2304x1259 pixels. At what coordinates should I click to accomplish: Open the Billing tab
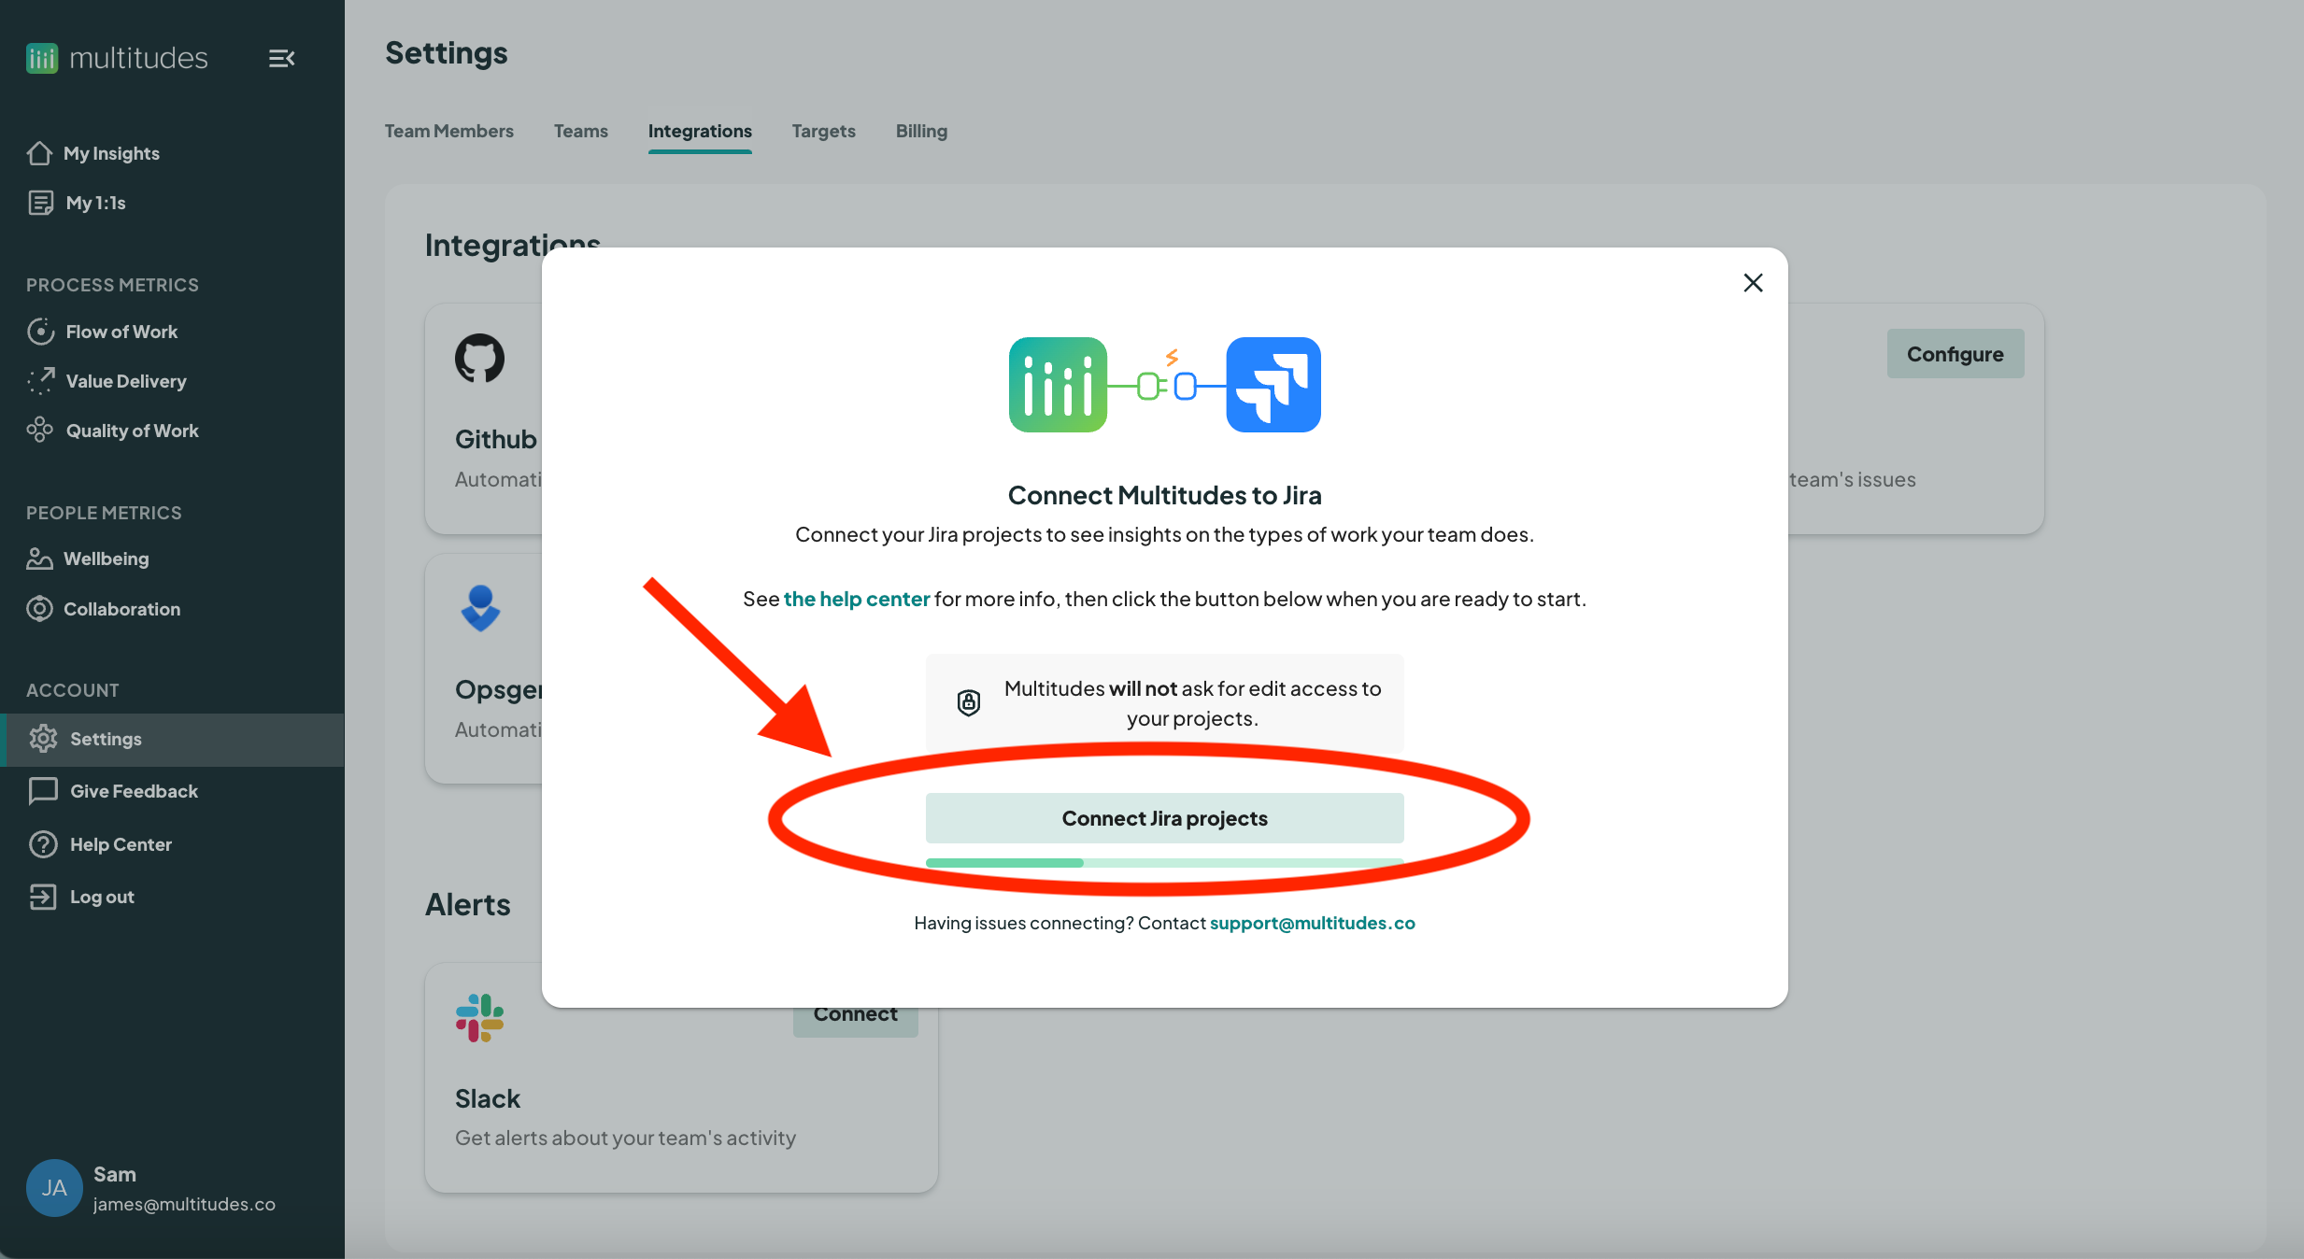pos(921,131)
